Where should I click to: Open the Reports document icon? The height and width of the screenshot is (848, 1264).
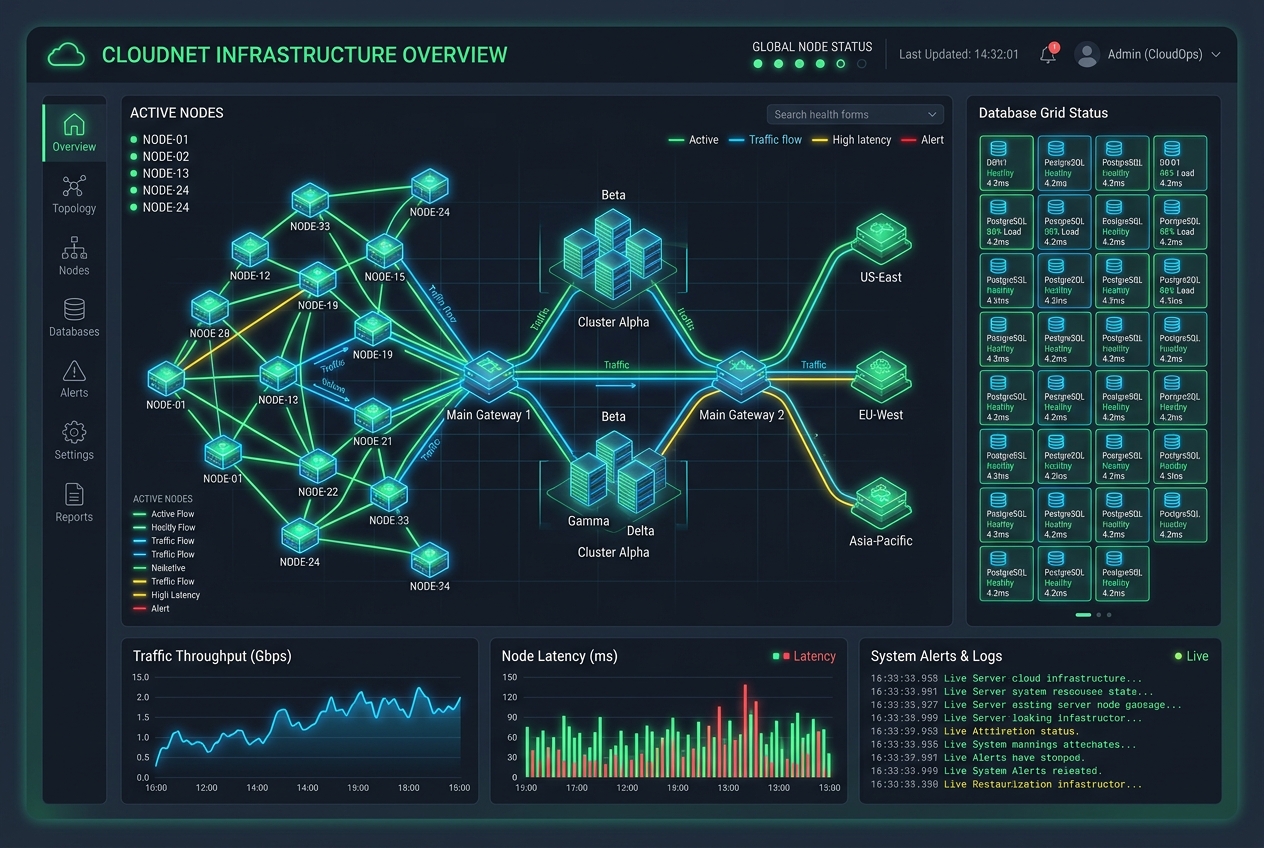click(x=74, y=494)
